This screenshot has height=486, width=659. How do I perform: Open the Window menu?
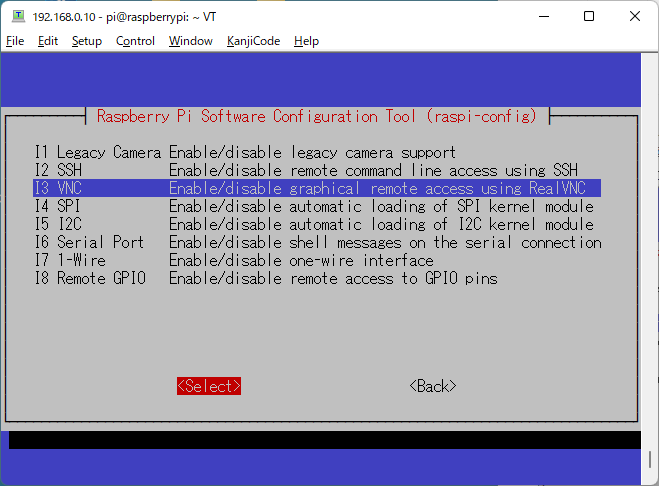[x=190, y=41]
